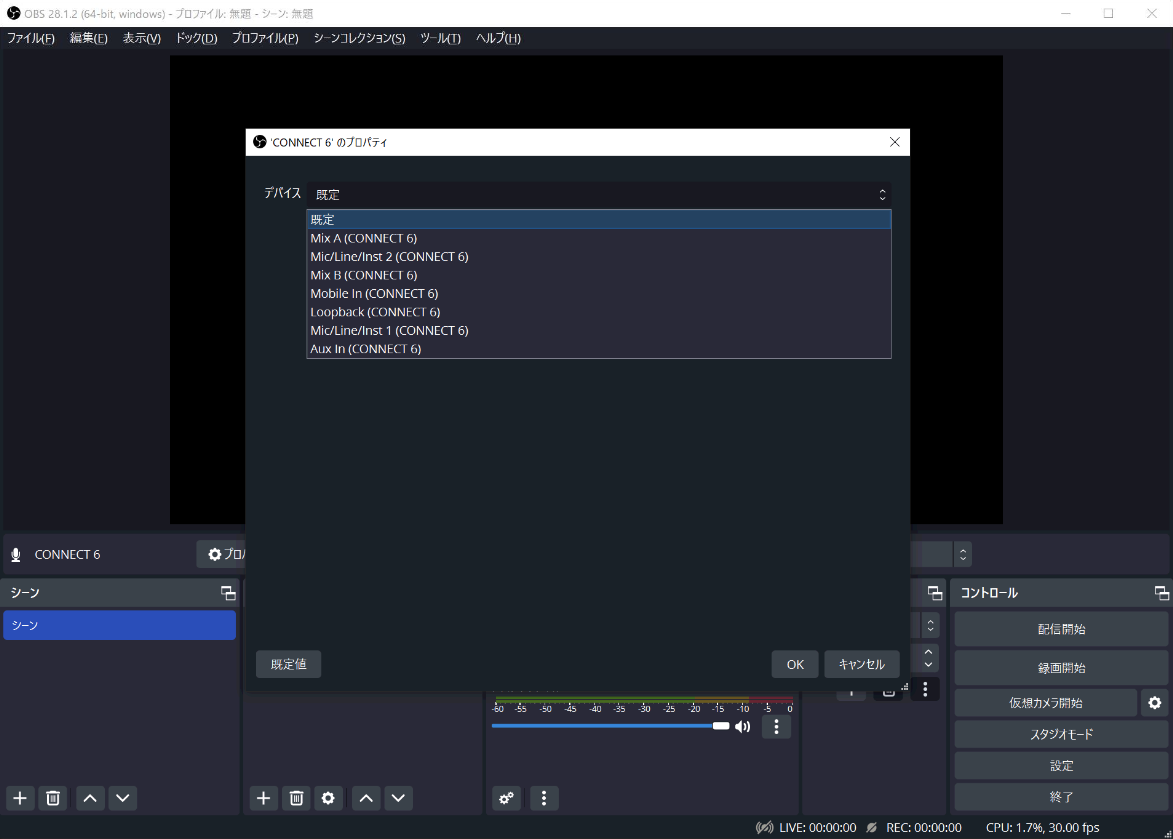Select Mic/Line/Inst 2 (CONNECT 6) device
This screenshot has height=839, width=1173.
(598, 256)
